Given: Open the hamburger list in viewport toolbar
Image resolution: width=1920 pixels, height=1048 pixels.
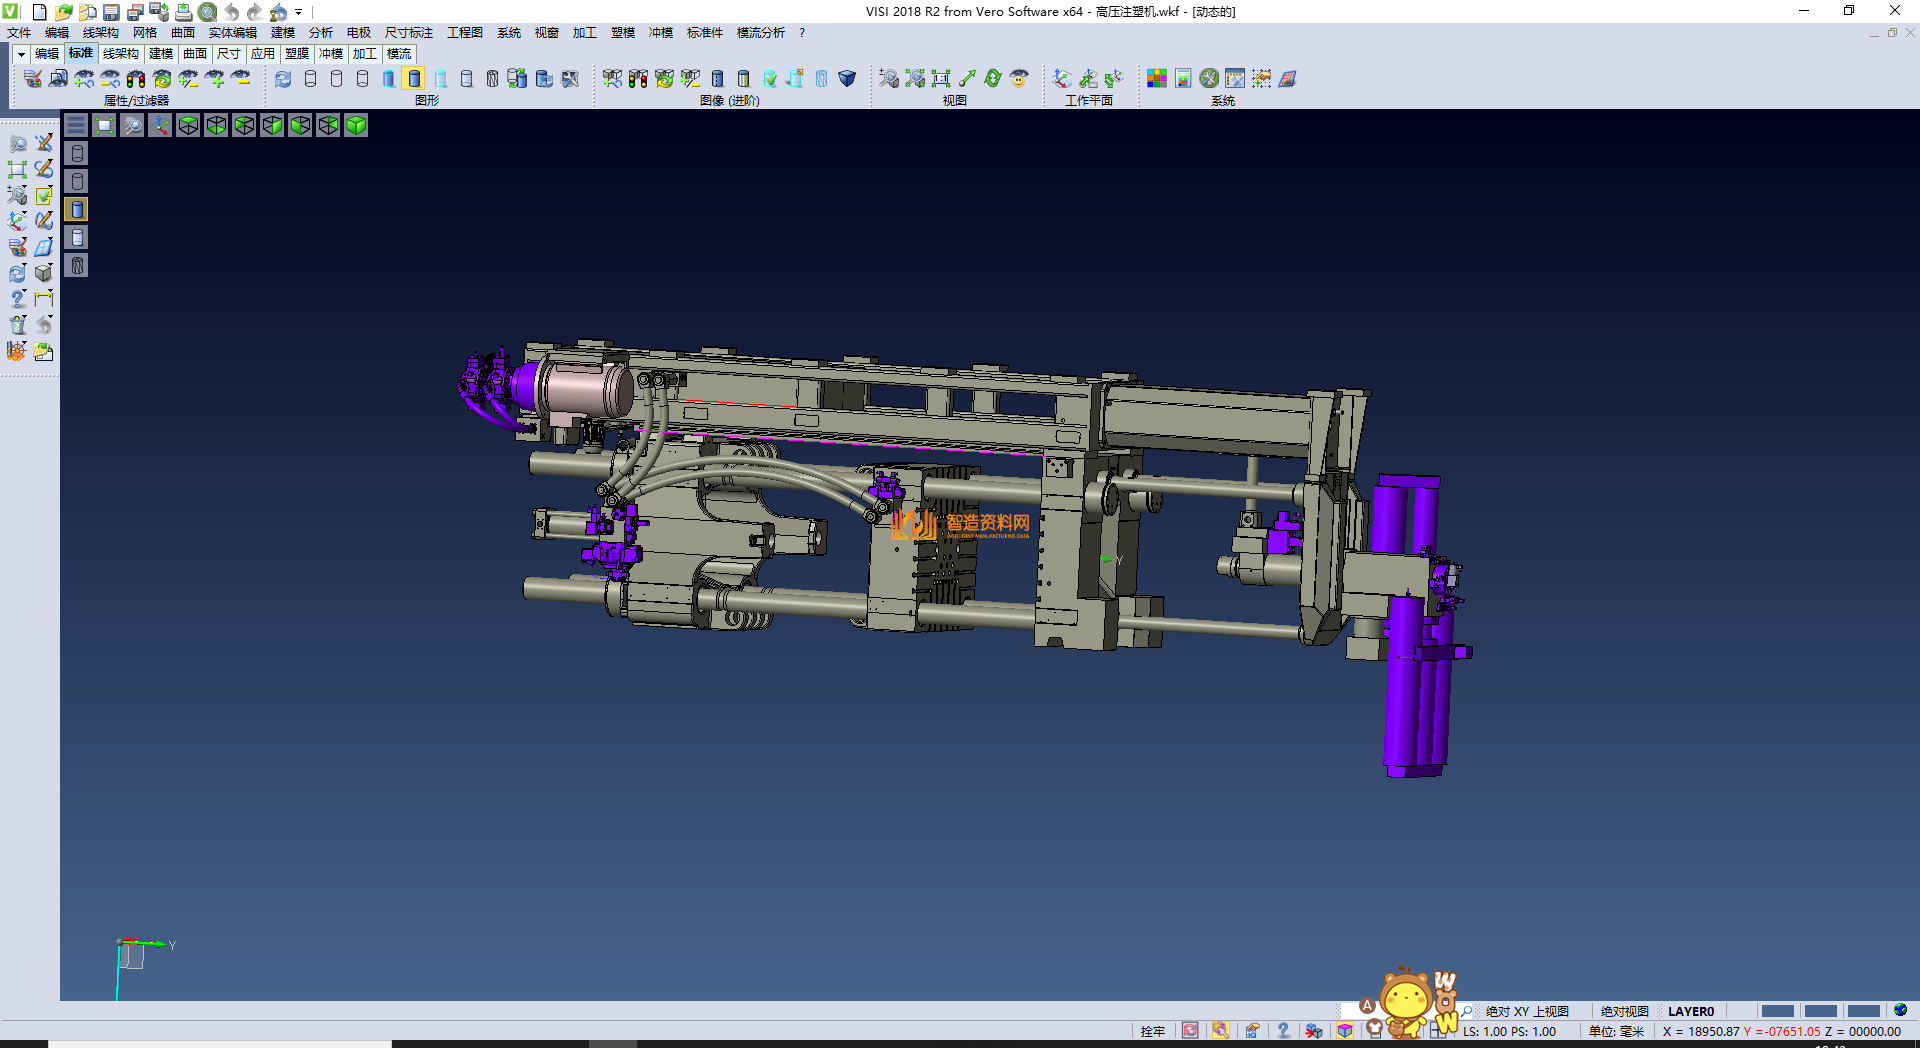Looking at the screenshot, I should (76, 125).
